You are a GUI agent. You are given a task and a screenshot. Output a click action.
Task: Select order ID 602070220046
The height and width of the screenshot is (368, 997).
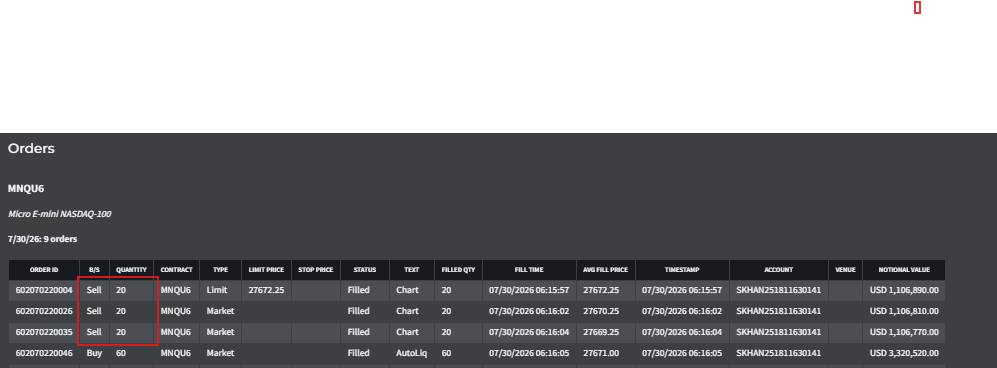(44, 353)
